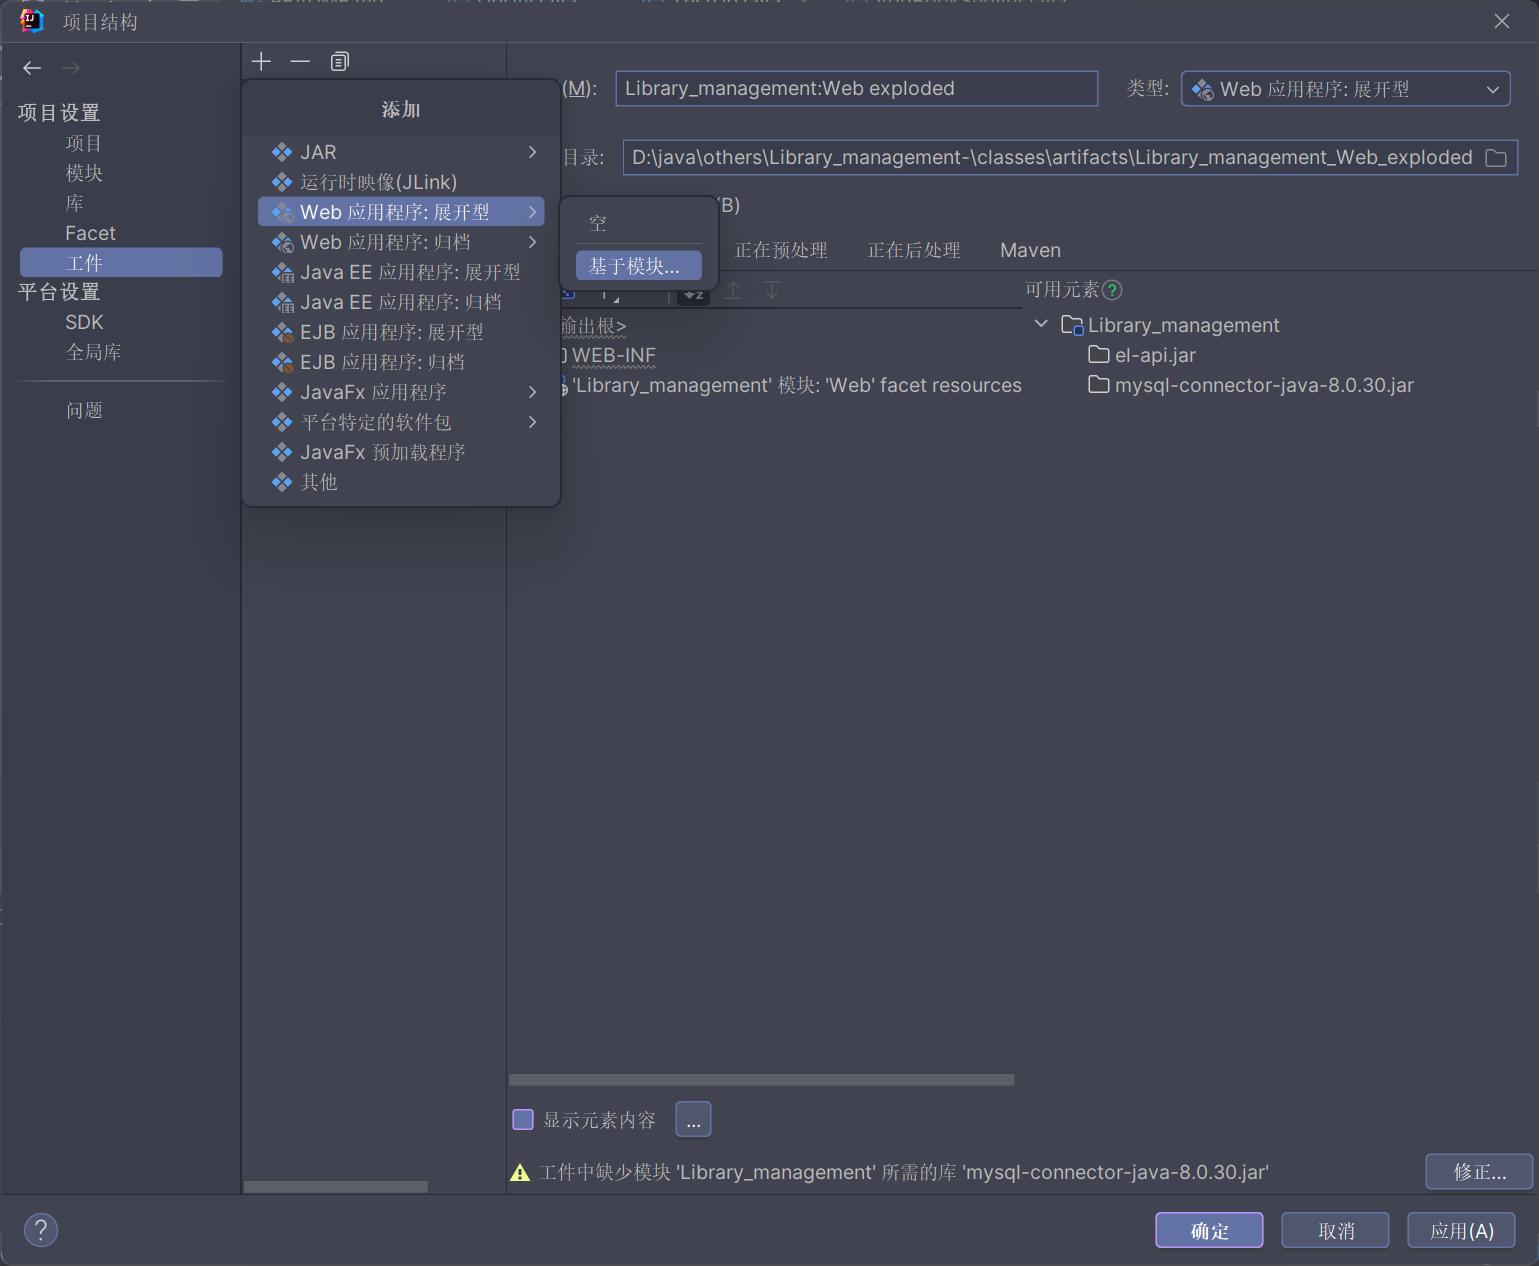Toggle the show element contents checkbox
The image size is (1539, 1266).
tap(523, 1120)
